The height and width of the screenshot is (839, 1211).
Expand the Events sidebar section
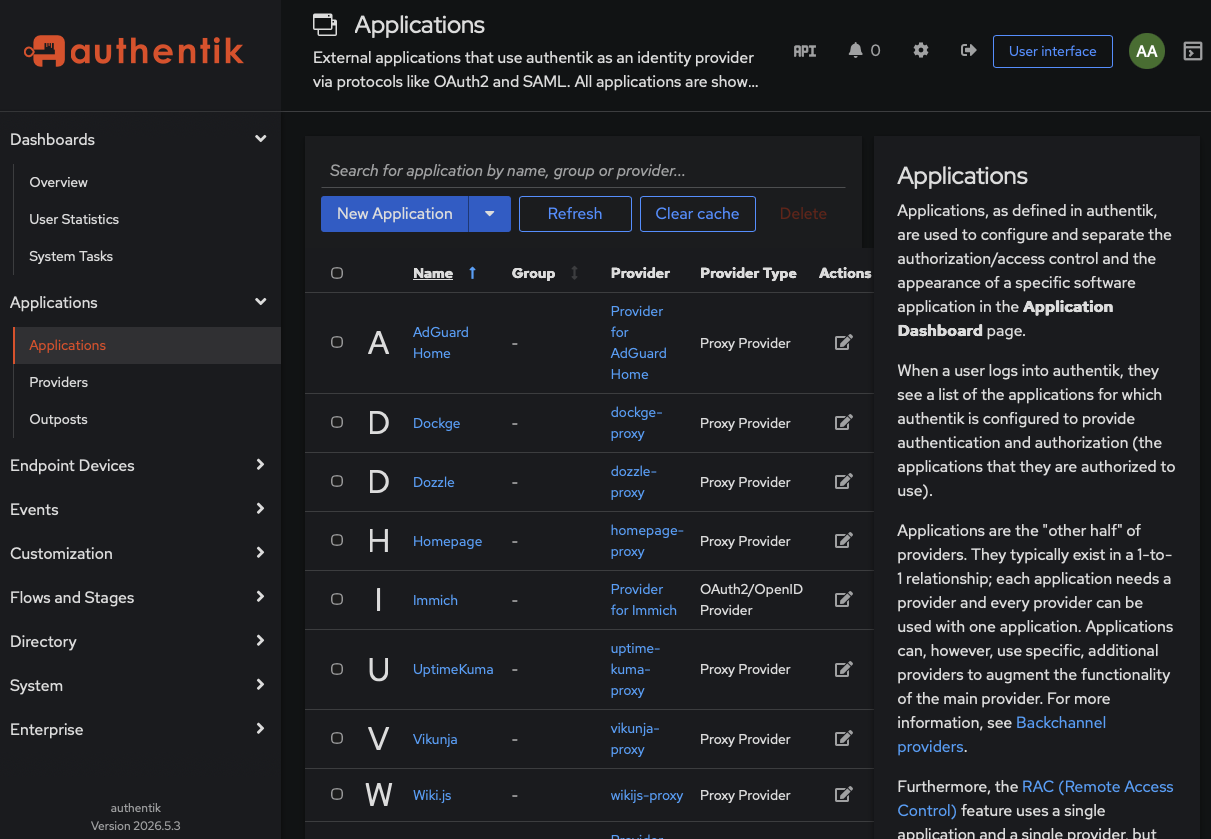coord(140,509)
